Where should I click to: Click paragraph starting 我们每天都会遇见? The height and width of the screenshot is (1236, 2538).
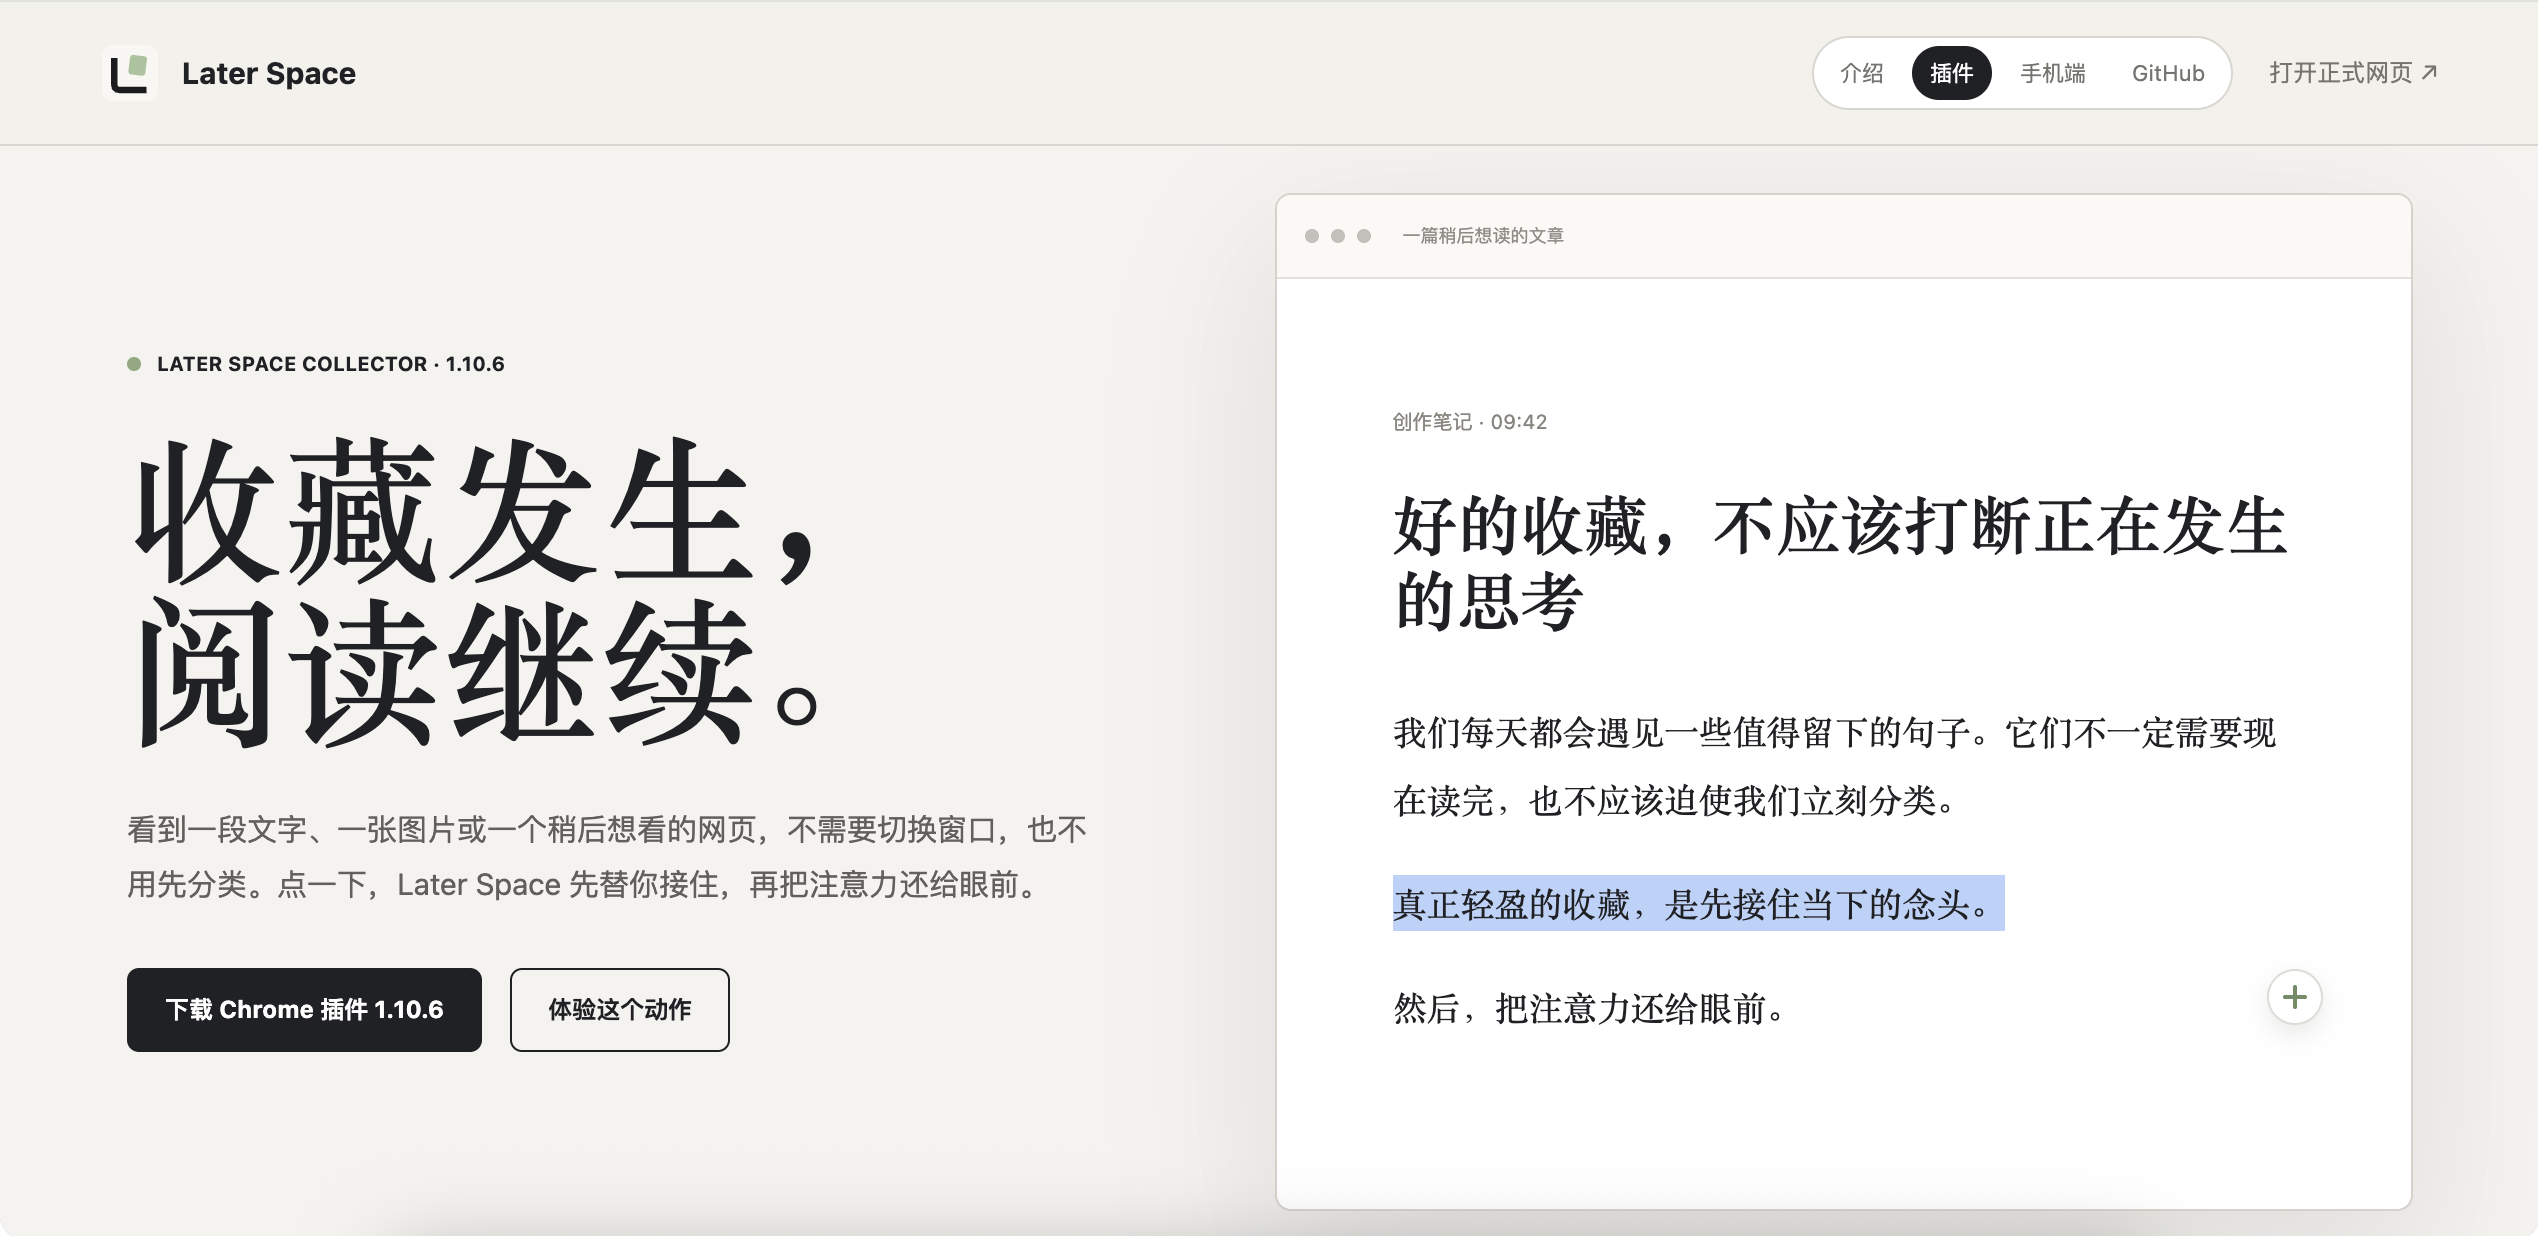[x=1835, y=767]
